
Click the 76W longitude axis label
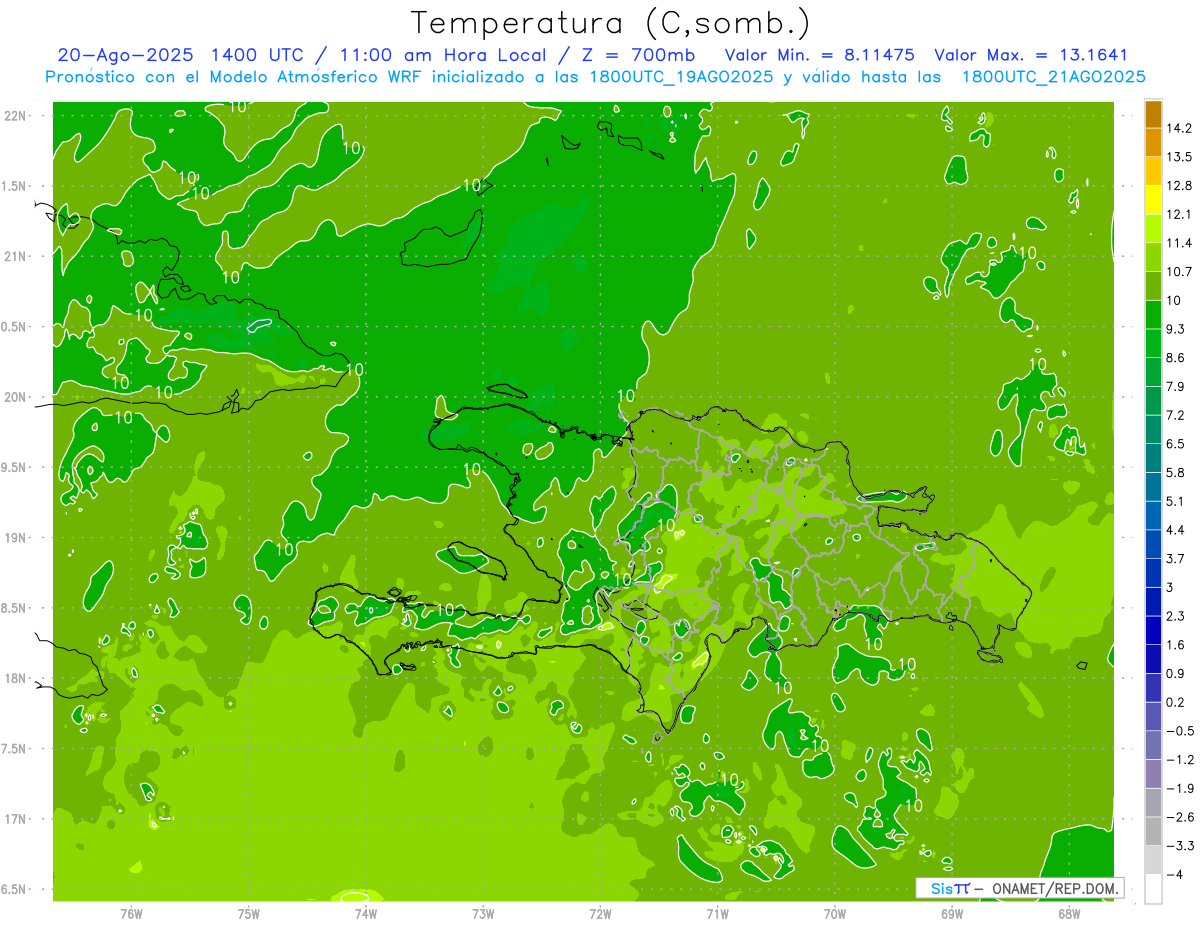tap(131, 914)
